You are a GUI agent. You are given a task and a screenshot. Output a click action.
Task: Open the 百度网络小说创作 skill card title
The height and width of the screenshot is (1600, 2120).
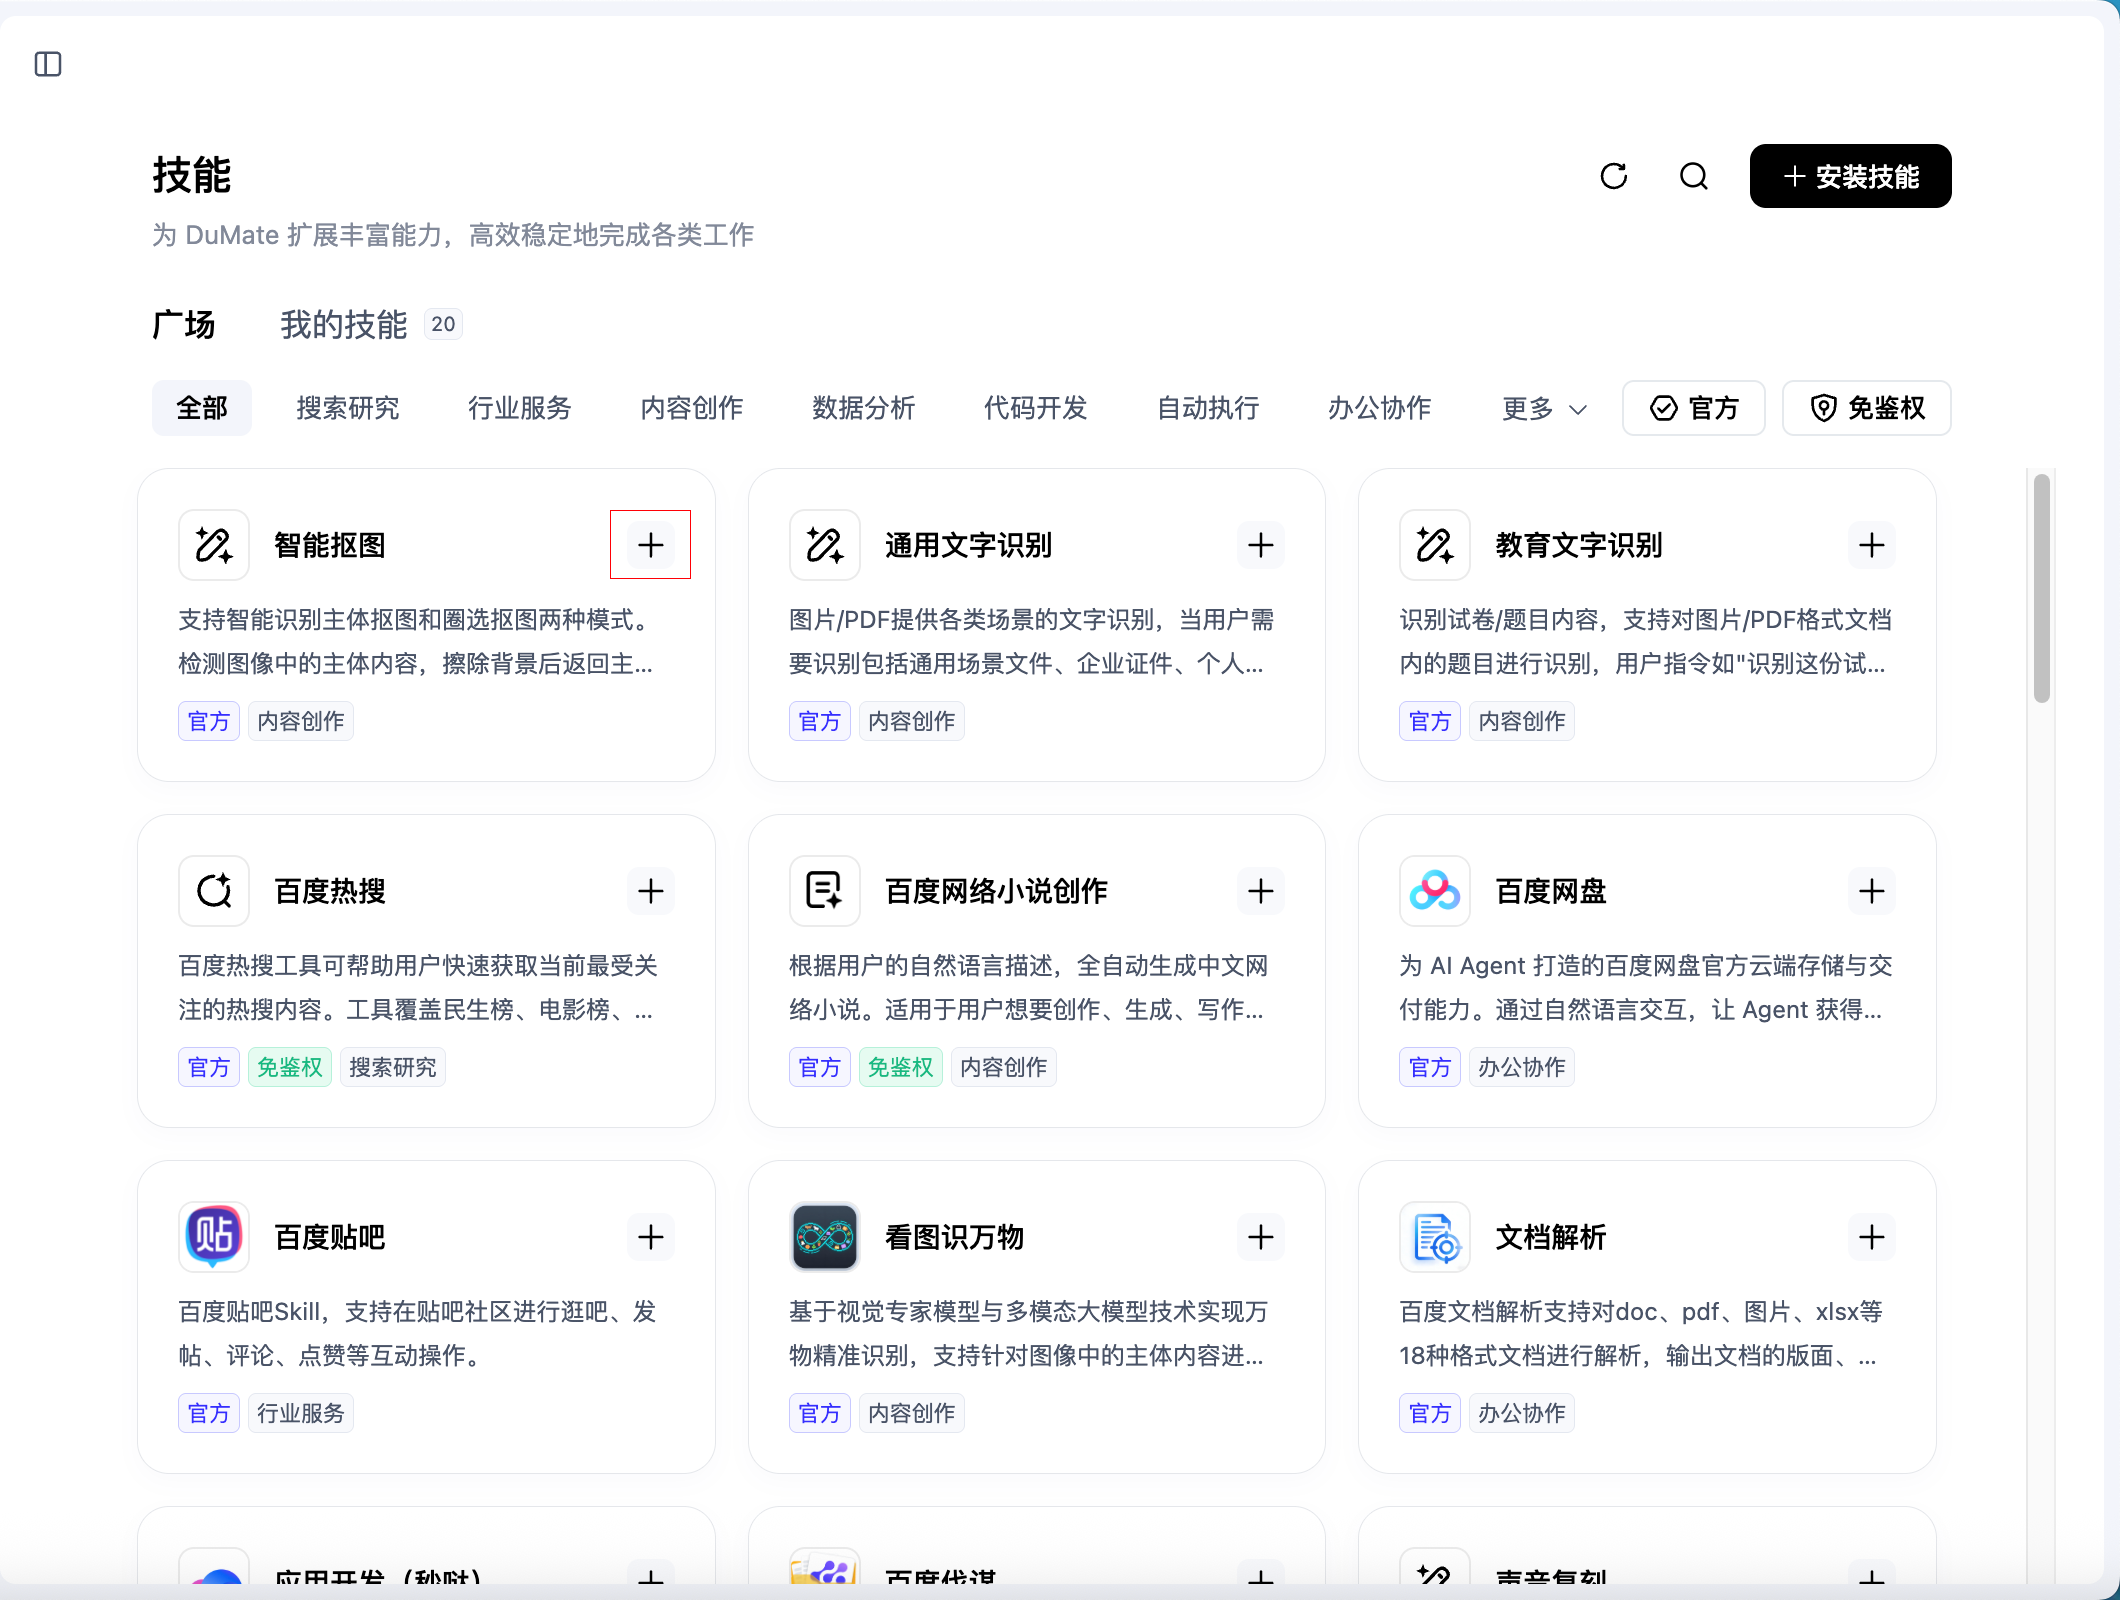(996, 891)
